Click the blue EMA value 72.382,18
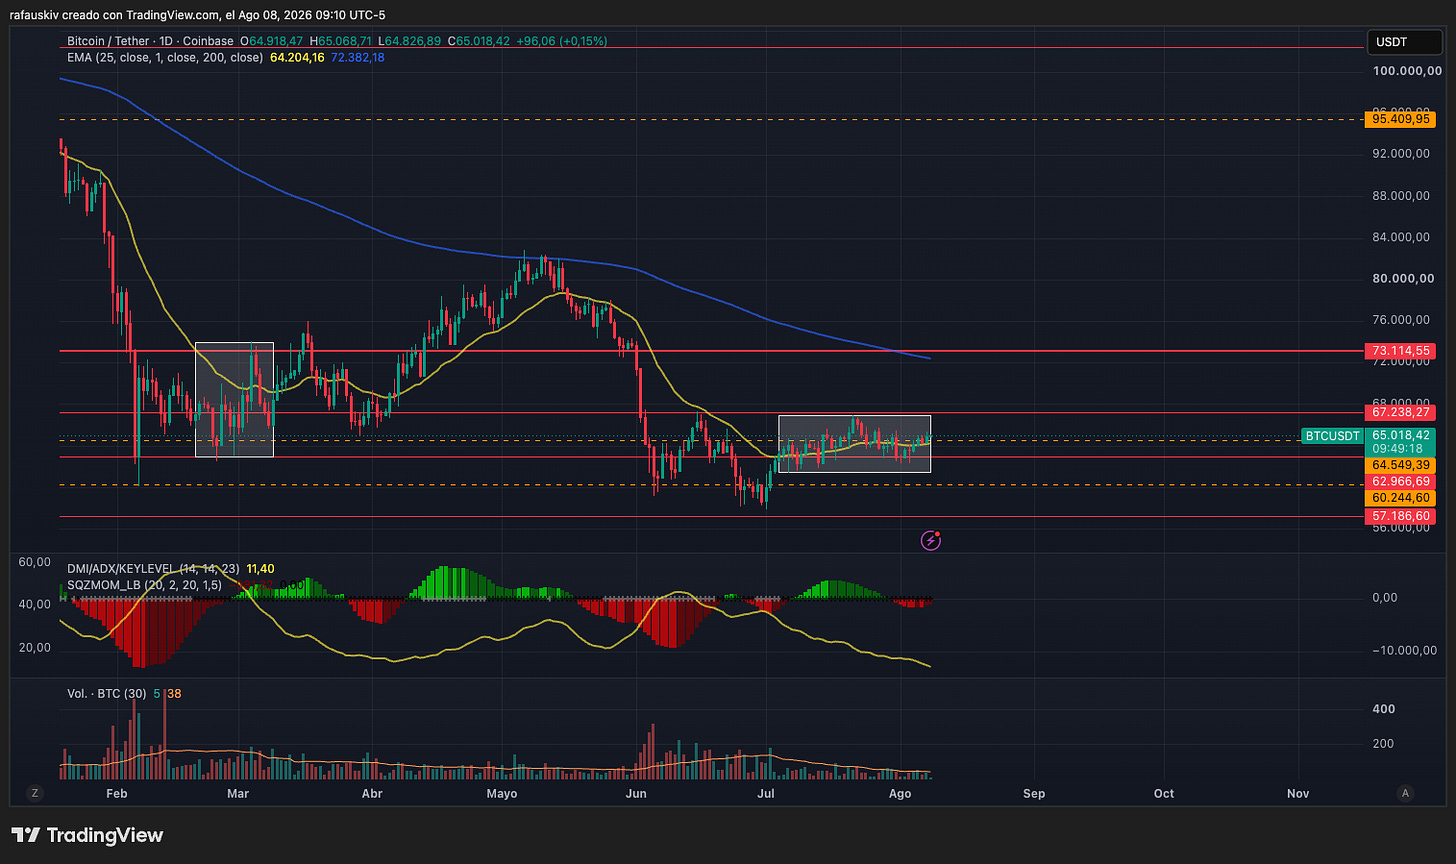1456x864 pixels. [x=357, y=58]
